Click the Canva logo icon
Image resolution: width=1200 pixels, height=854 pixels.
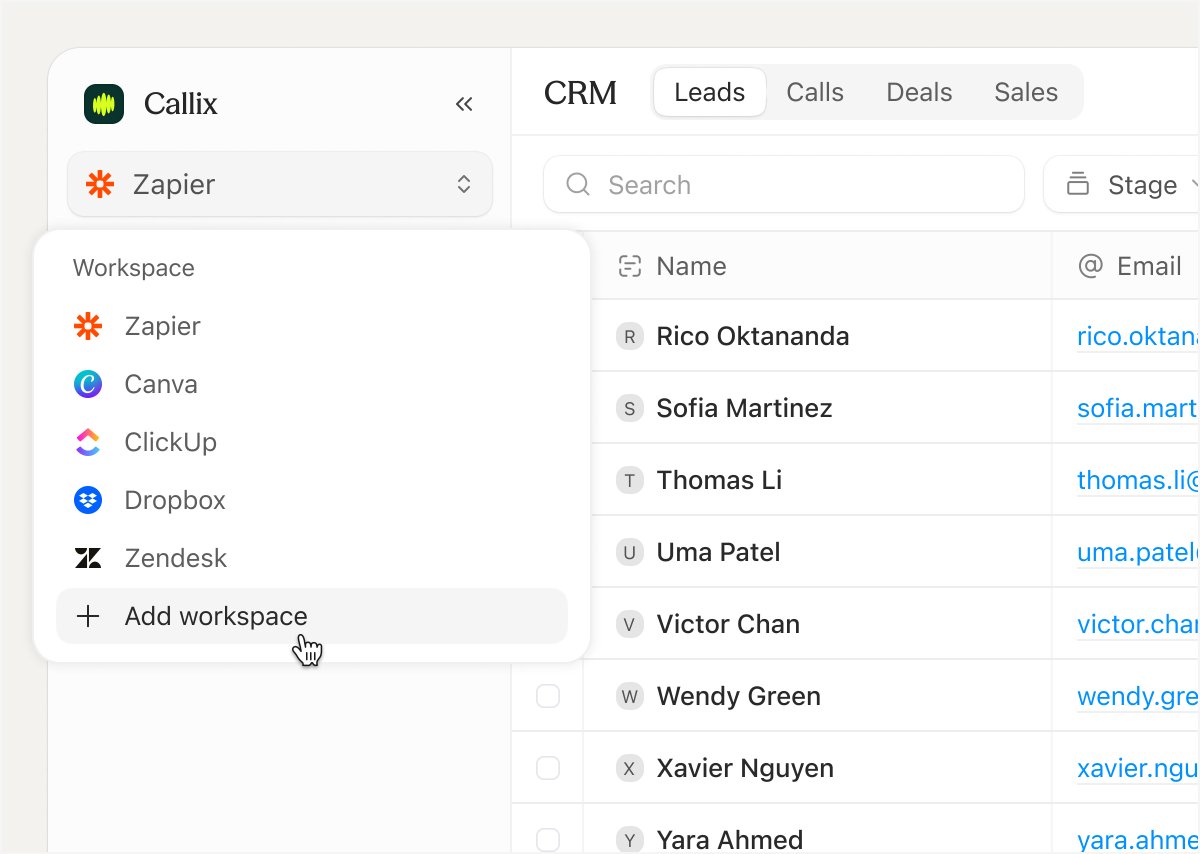(x=88, y=384)
